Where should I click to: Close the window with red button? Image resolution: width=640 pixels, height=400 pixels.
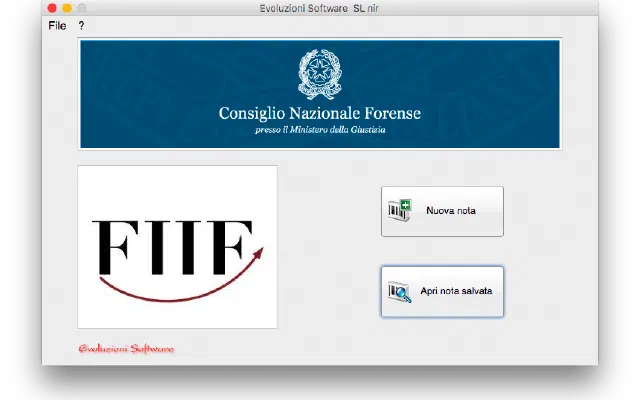[52, 8]
